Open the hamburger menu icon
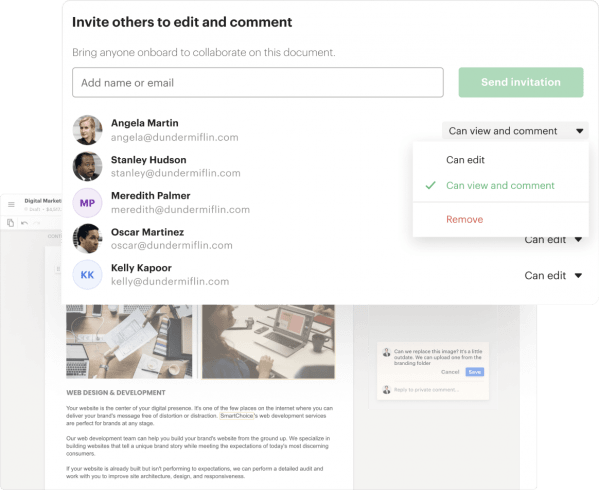This screenshot has height=490, width=599. 11,204
